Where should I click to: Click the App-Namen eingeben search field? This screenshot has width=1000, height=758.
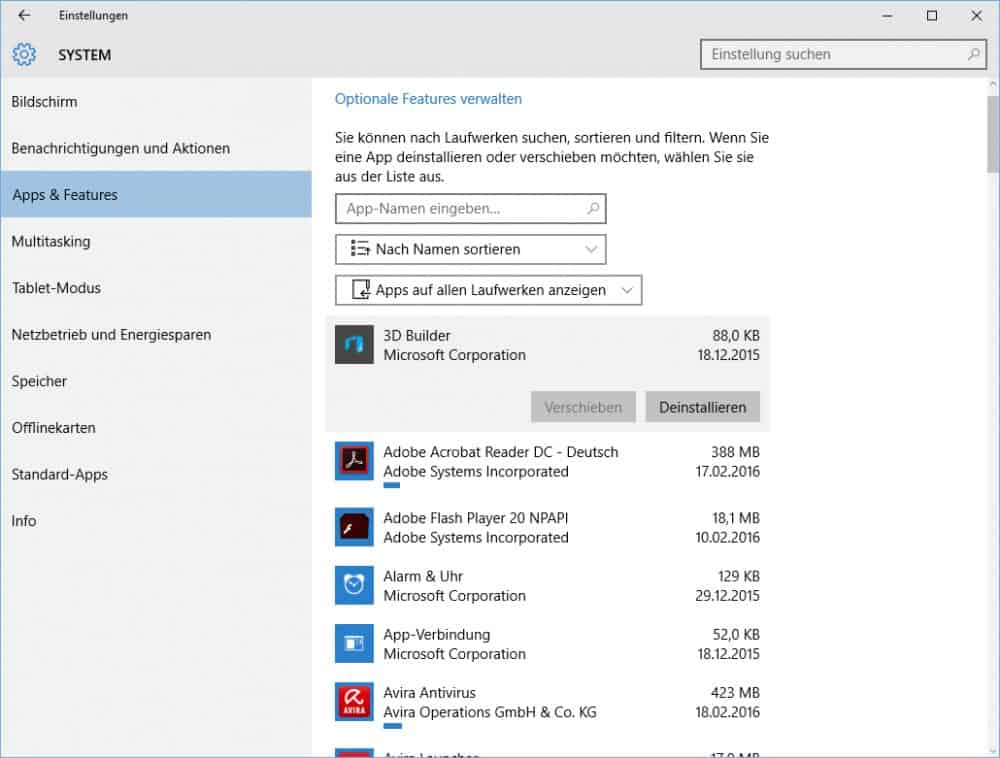pos(471,208)
